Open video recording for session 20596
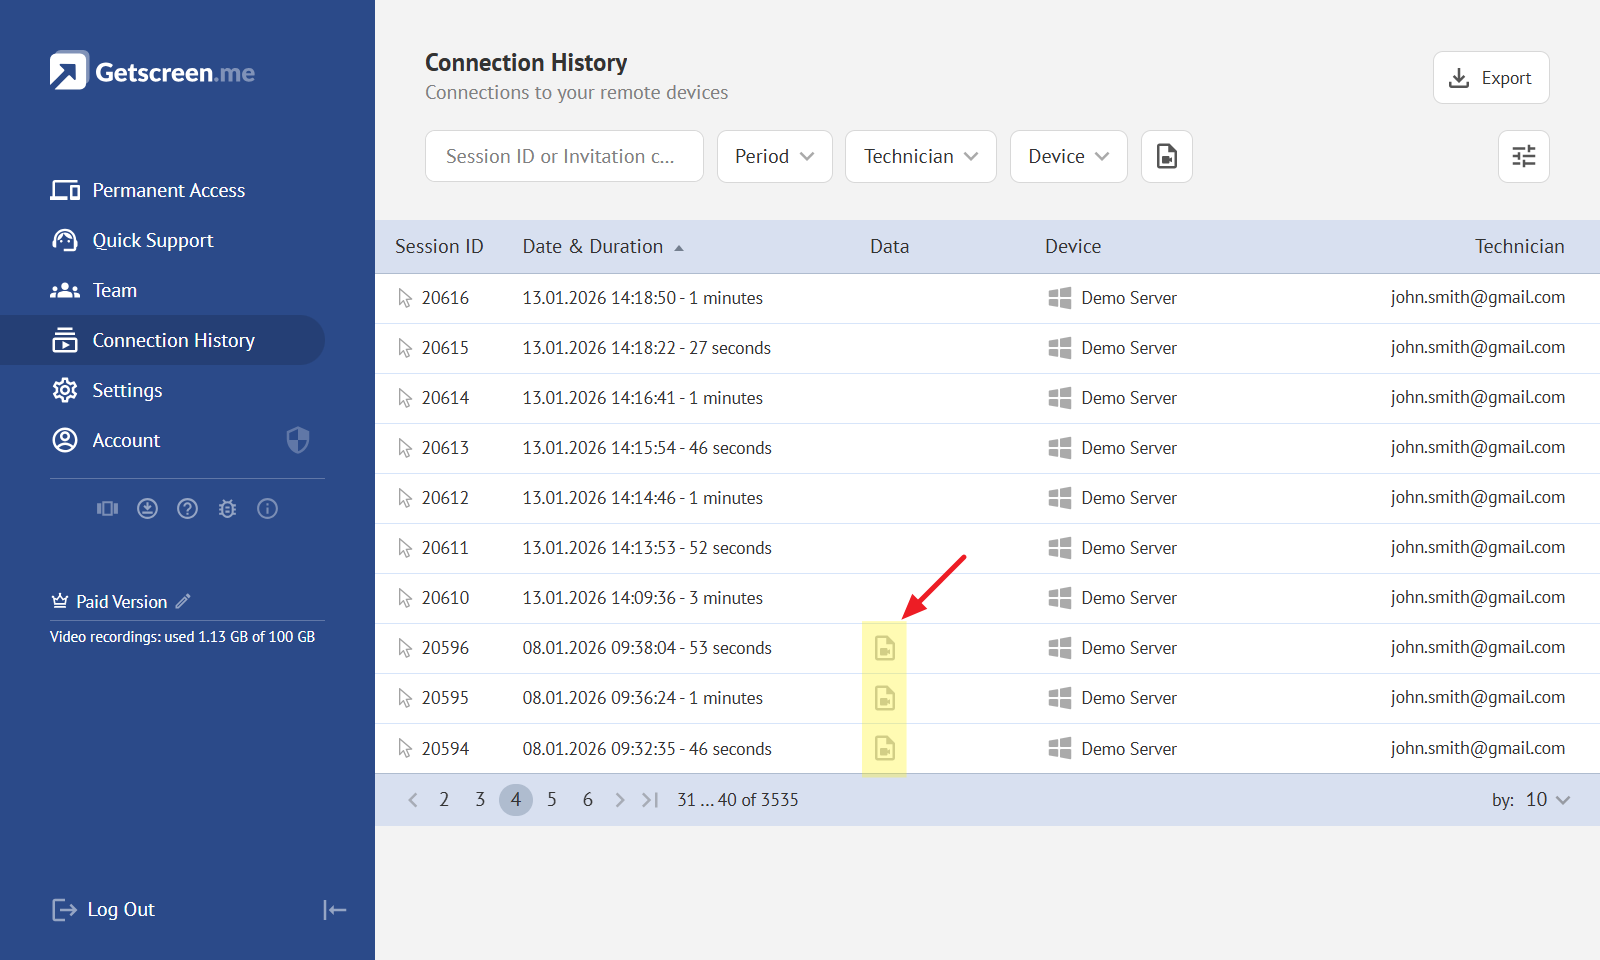Screen dimensions: 1600x960 click(x=884, y=648)
